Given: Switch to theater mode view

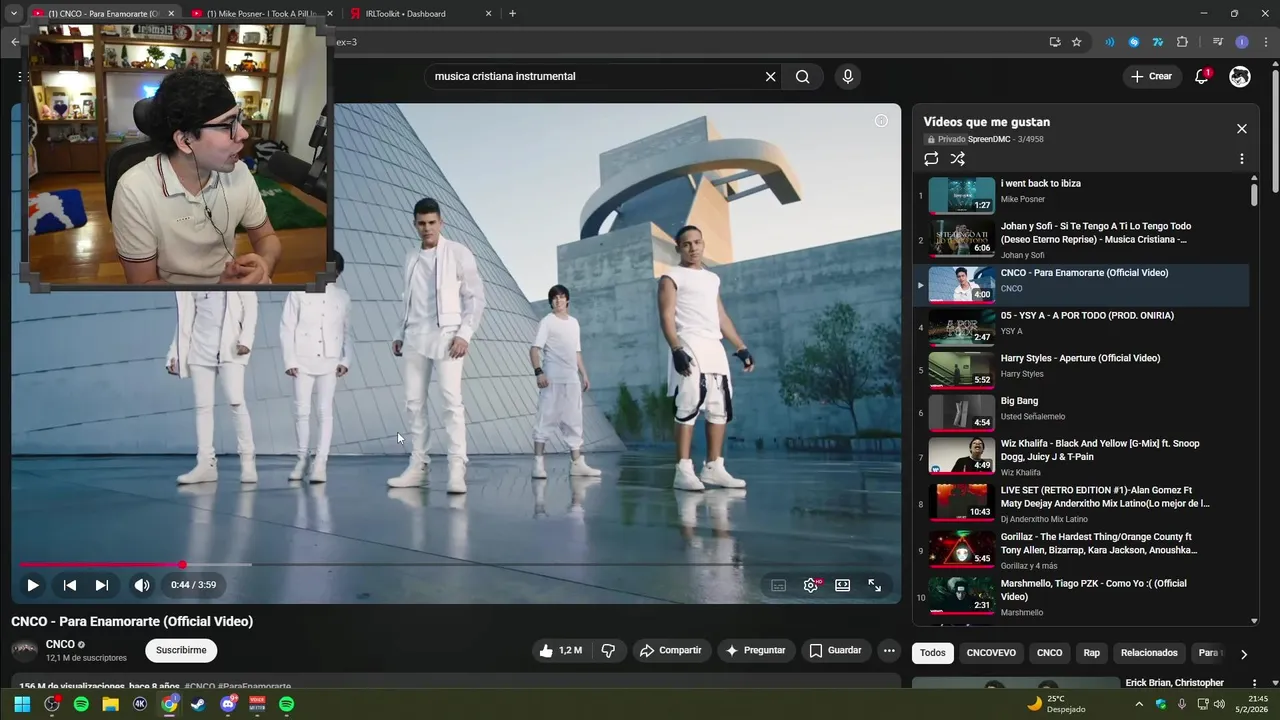Looking at the screenshot, I should point(843,585).
